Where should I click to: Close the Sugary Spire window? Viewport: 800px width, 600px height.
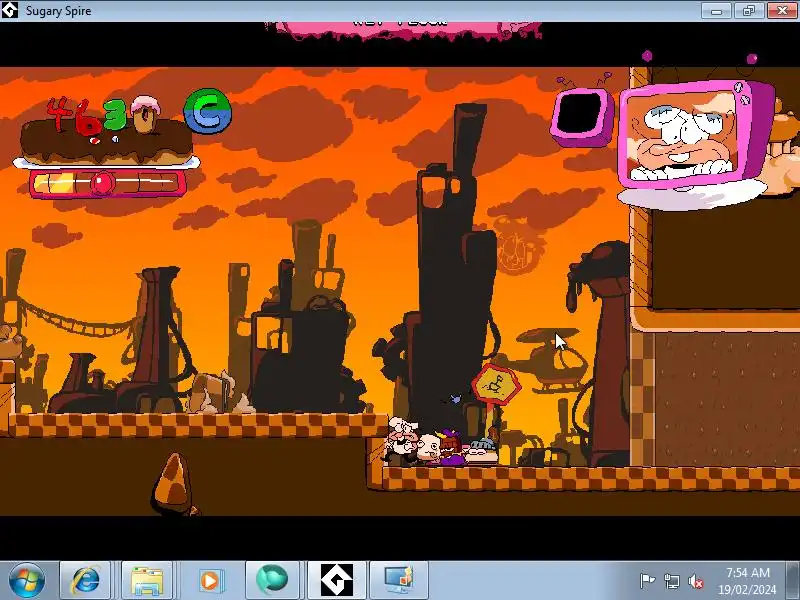[781, 11]
